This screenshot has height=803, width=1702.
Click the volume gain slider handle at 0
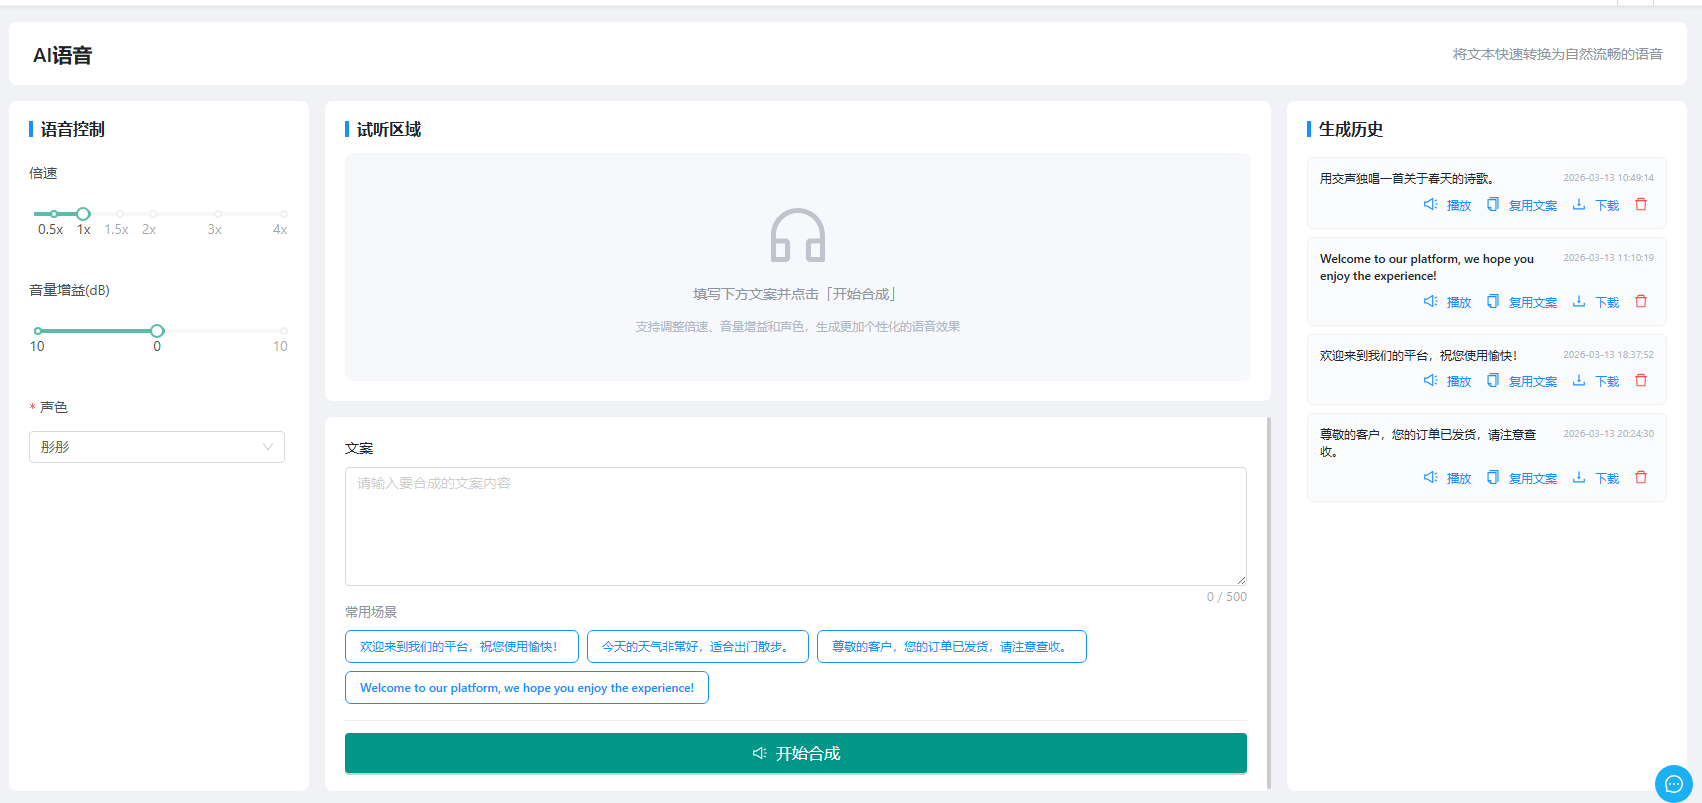click(157, 331)
